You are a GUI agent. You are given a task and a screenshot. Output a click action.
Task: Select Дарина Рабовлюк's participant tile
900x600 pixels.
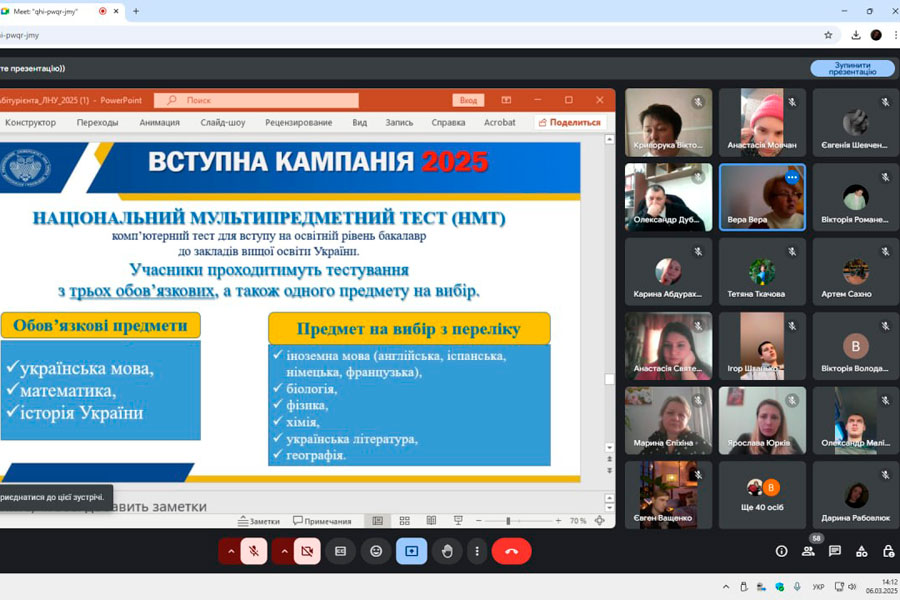pyautogui.click(x=855, y=495)
